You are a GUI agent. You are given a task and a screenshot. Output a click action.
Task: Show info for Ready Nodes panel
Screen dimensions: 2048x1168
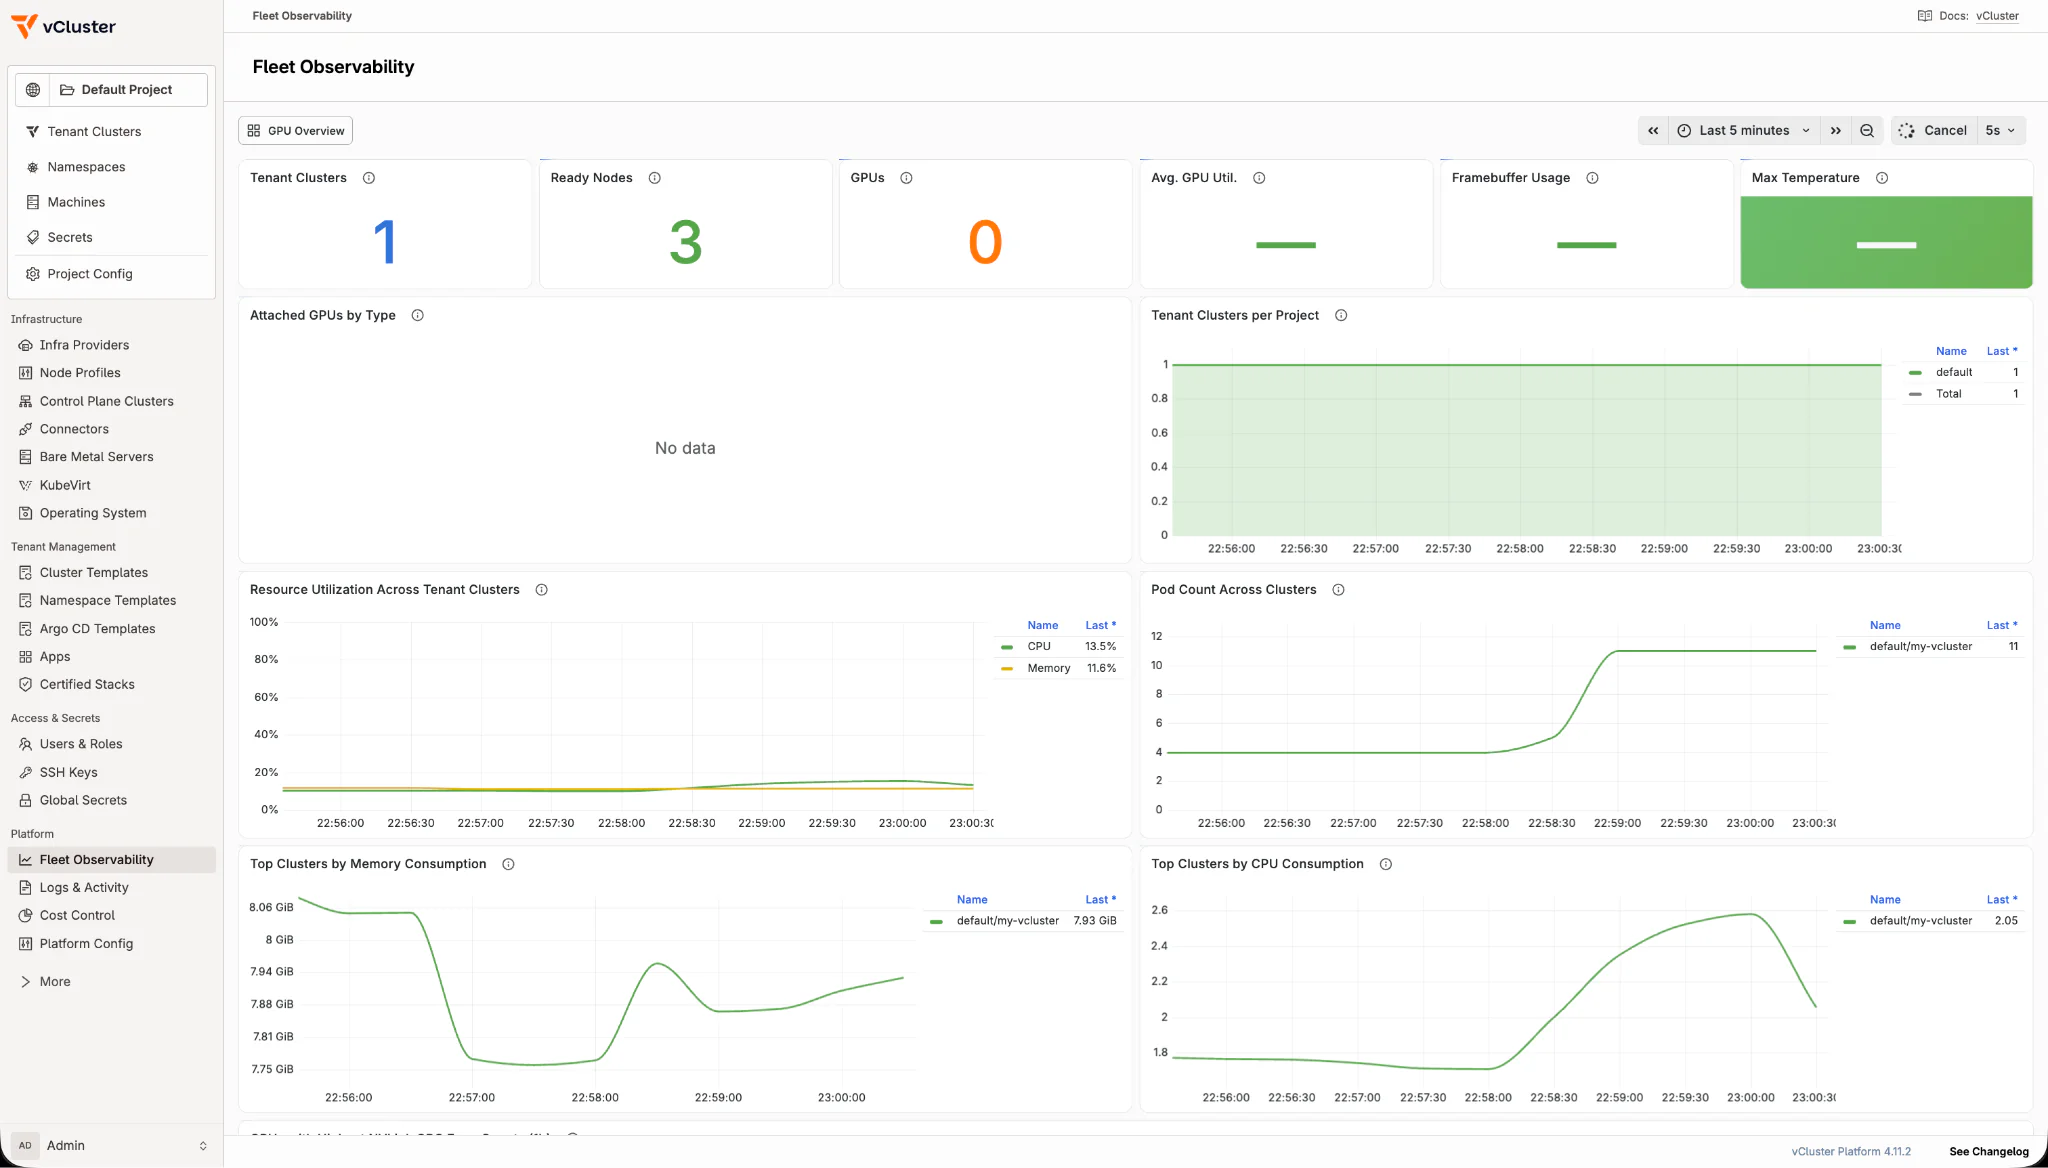pyautogui.click(x=655, y=178)
